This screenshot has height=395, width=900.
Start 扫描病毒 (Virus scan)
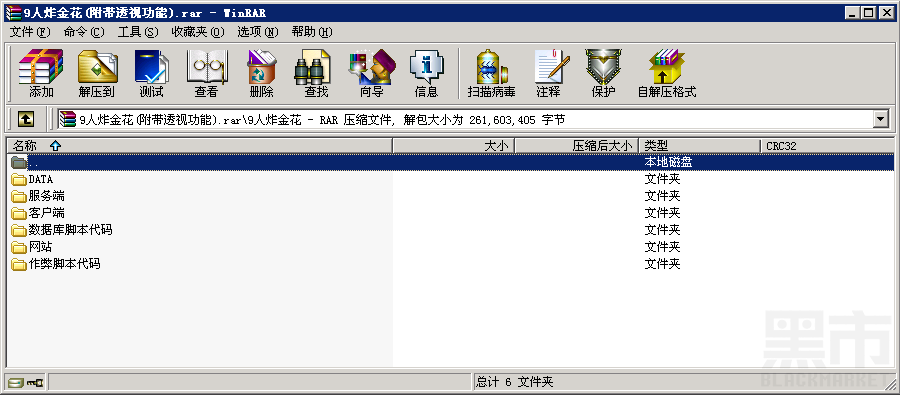pyautogui.click(x=491, y=73)
